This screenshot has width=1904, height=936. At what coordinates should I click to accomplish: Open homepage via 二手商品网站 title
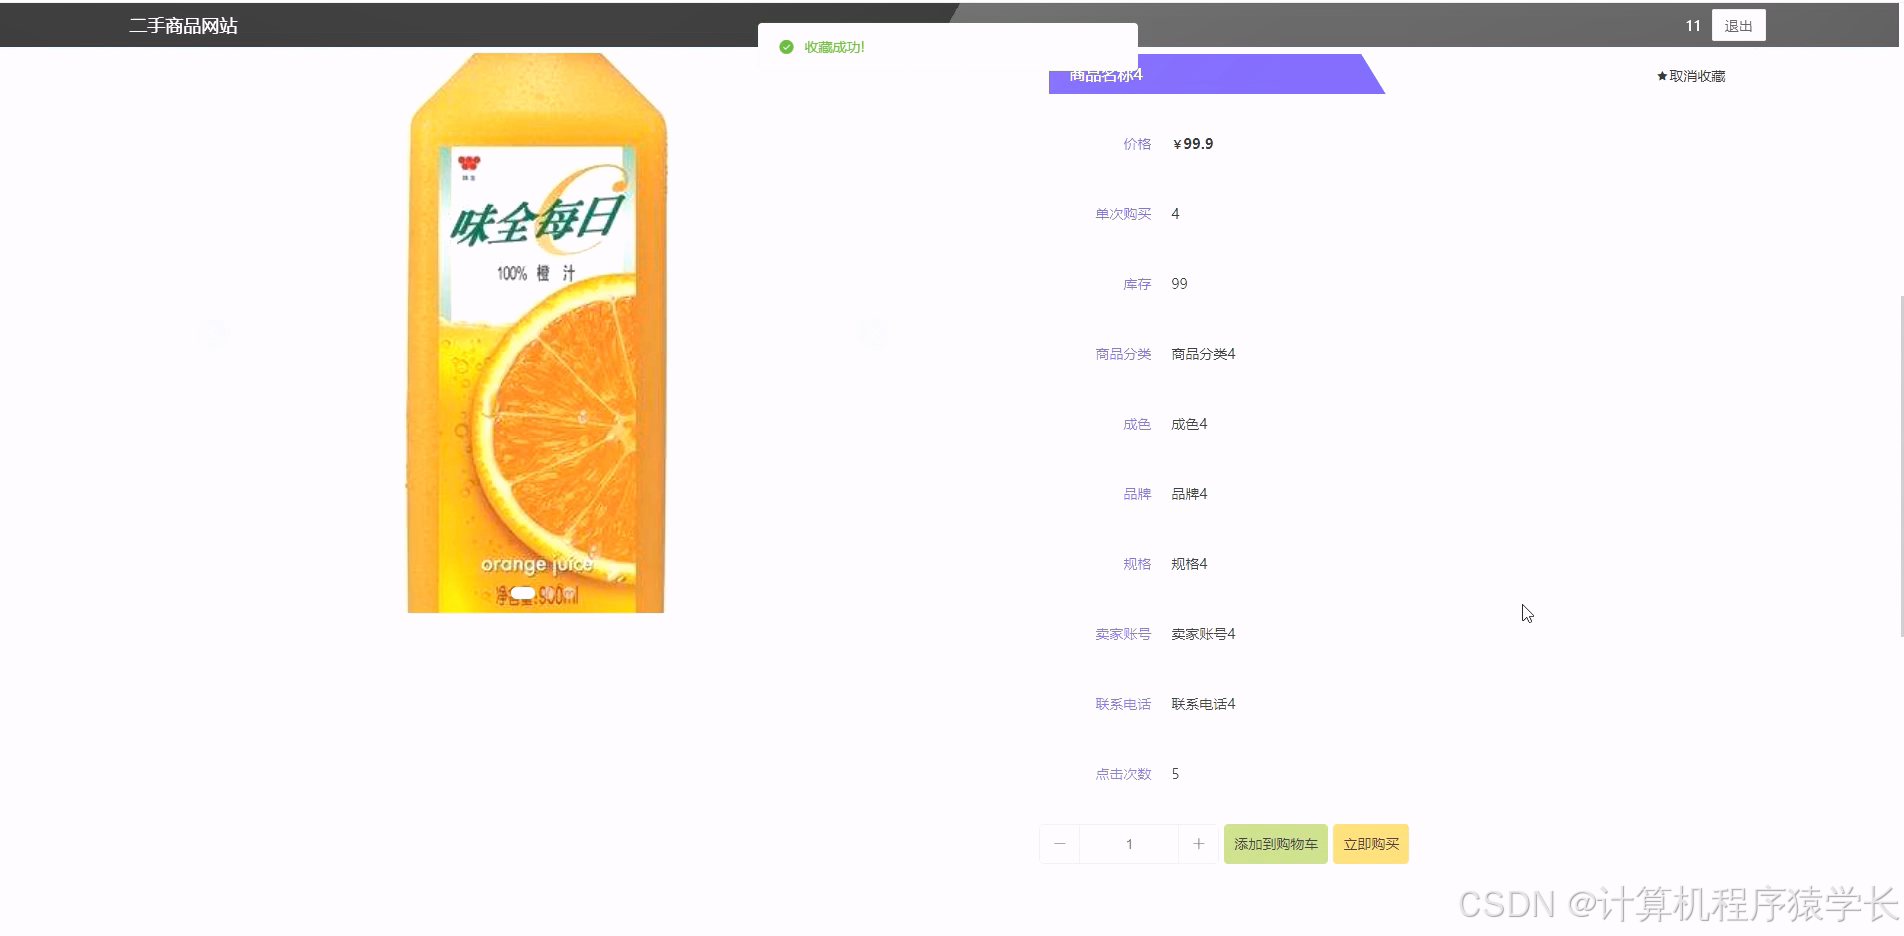point(183,25)
